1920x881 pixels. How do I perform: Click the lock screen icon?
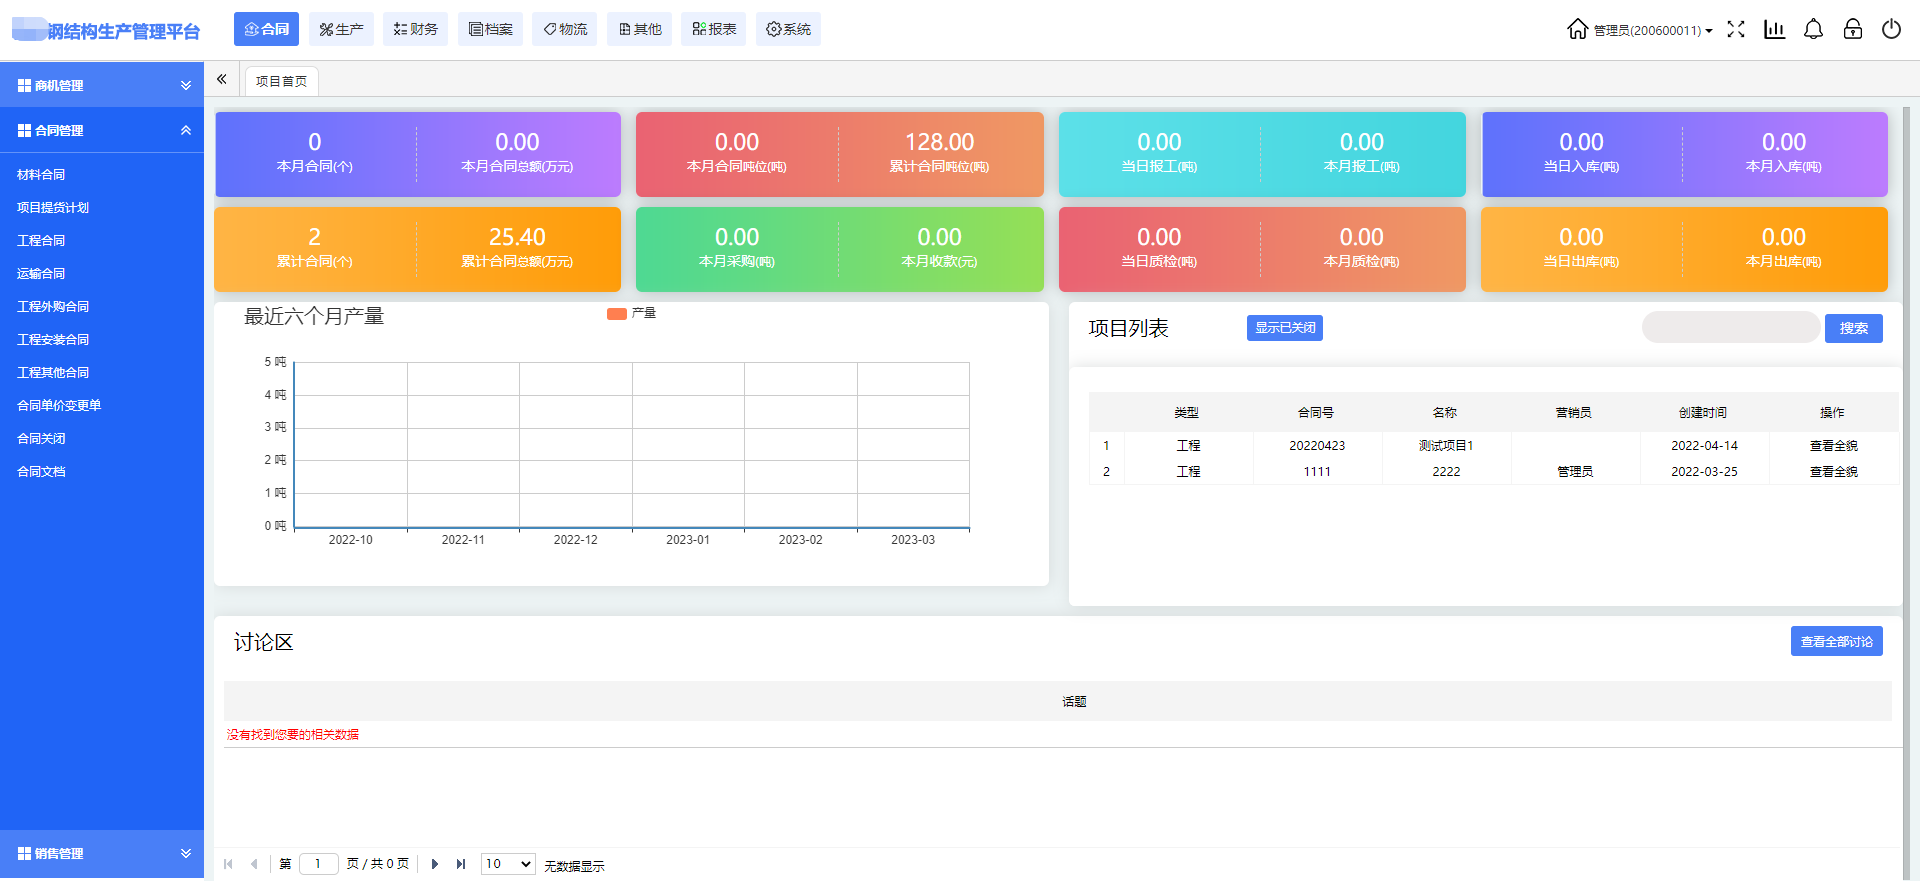(1853, 29)
